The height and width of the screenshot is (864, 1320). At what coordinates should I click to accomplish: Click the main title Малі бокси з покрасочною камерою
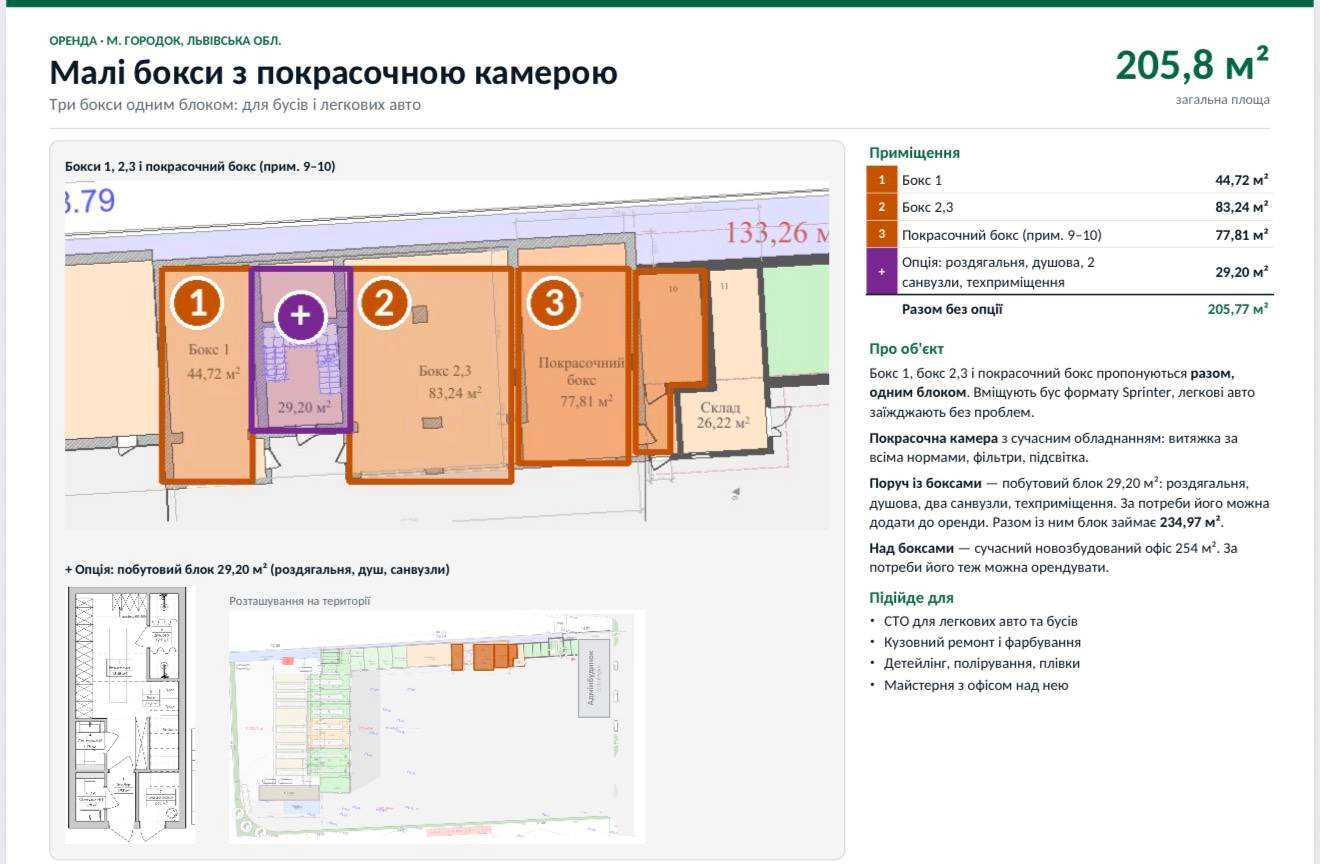[334, 73]
